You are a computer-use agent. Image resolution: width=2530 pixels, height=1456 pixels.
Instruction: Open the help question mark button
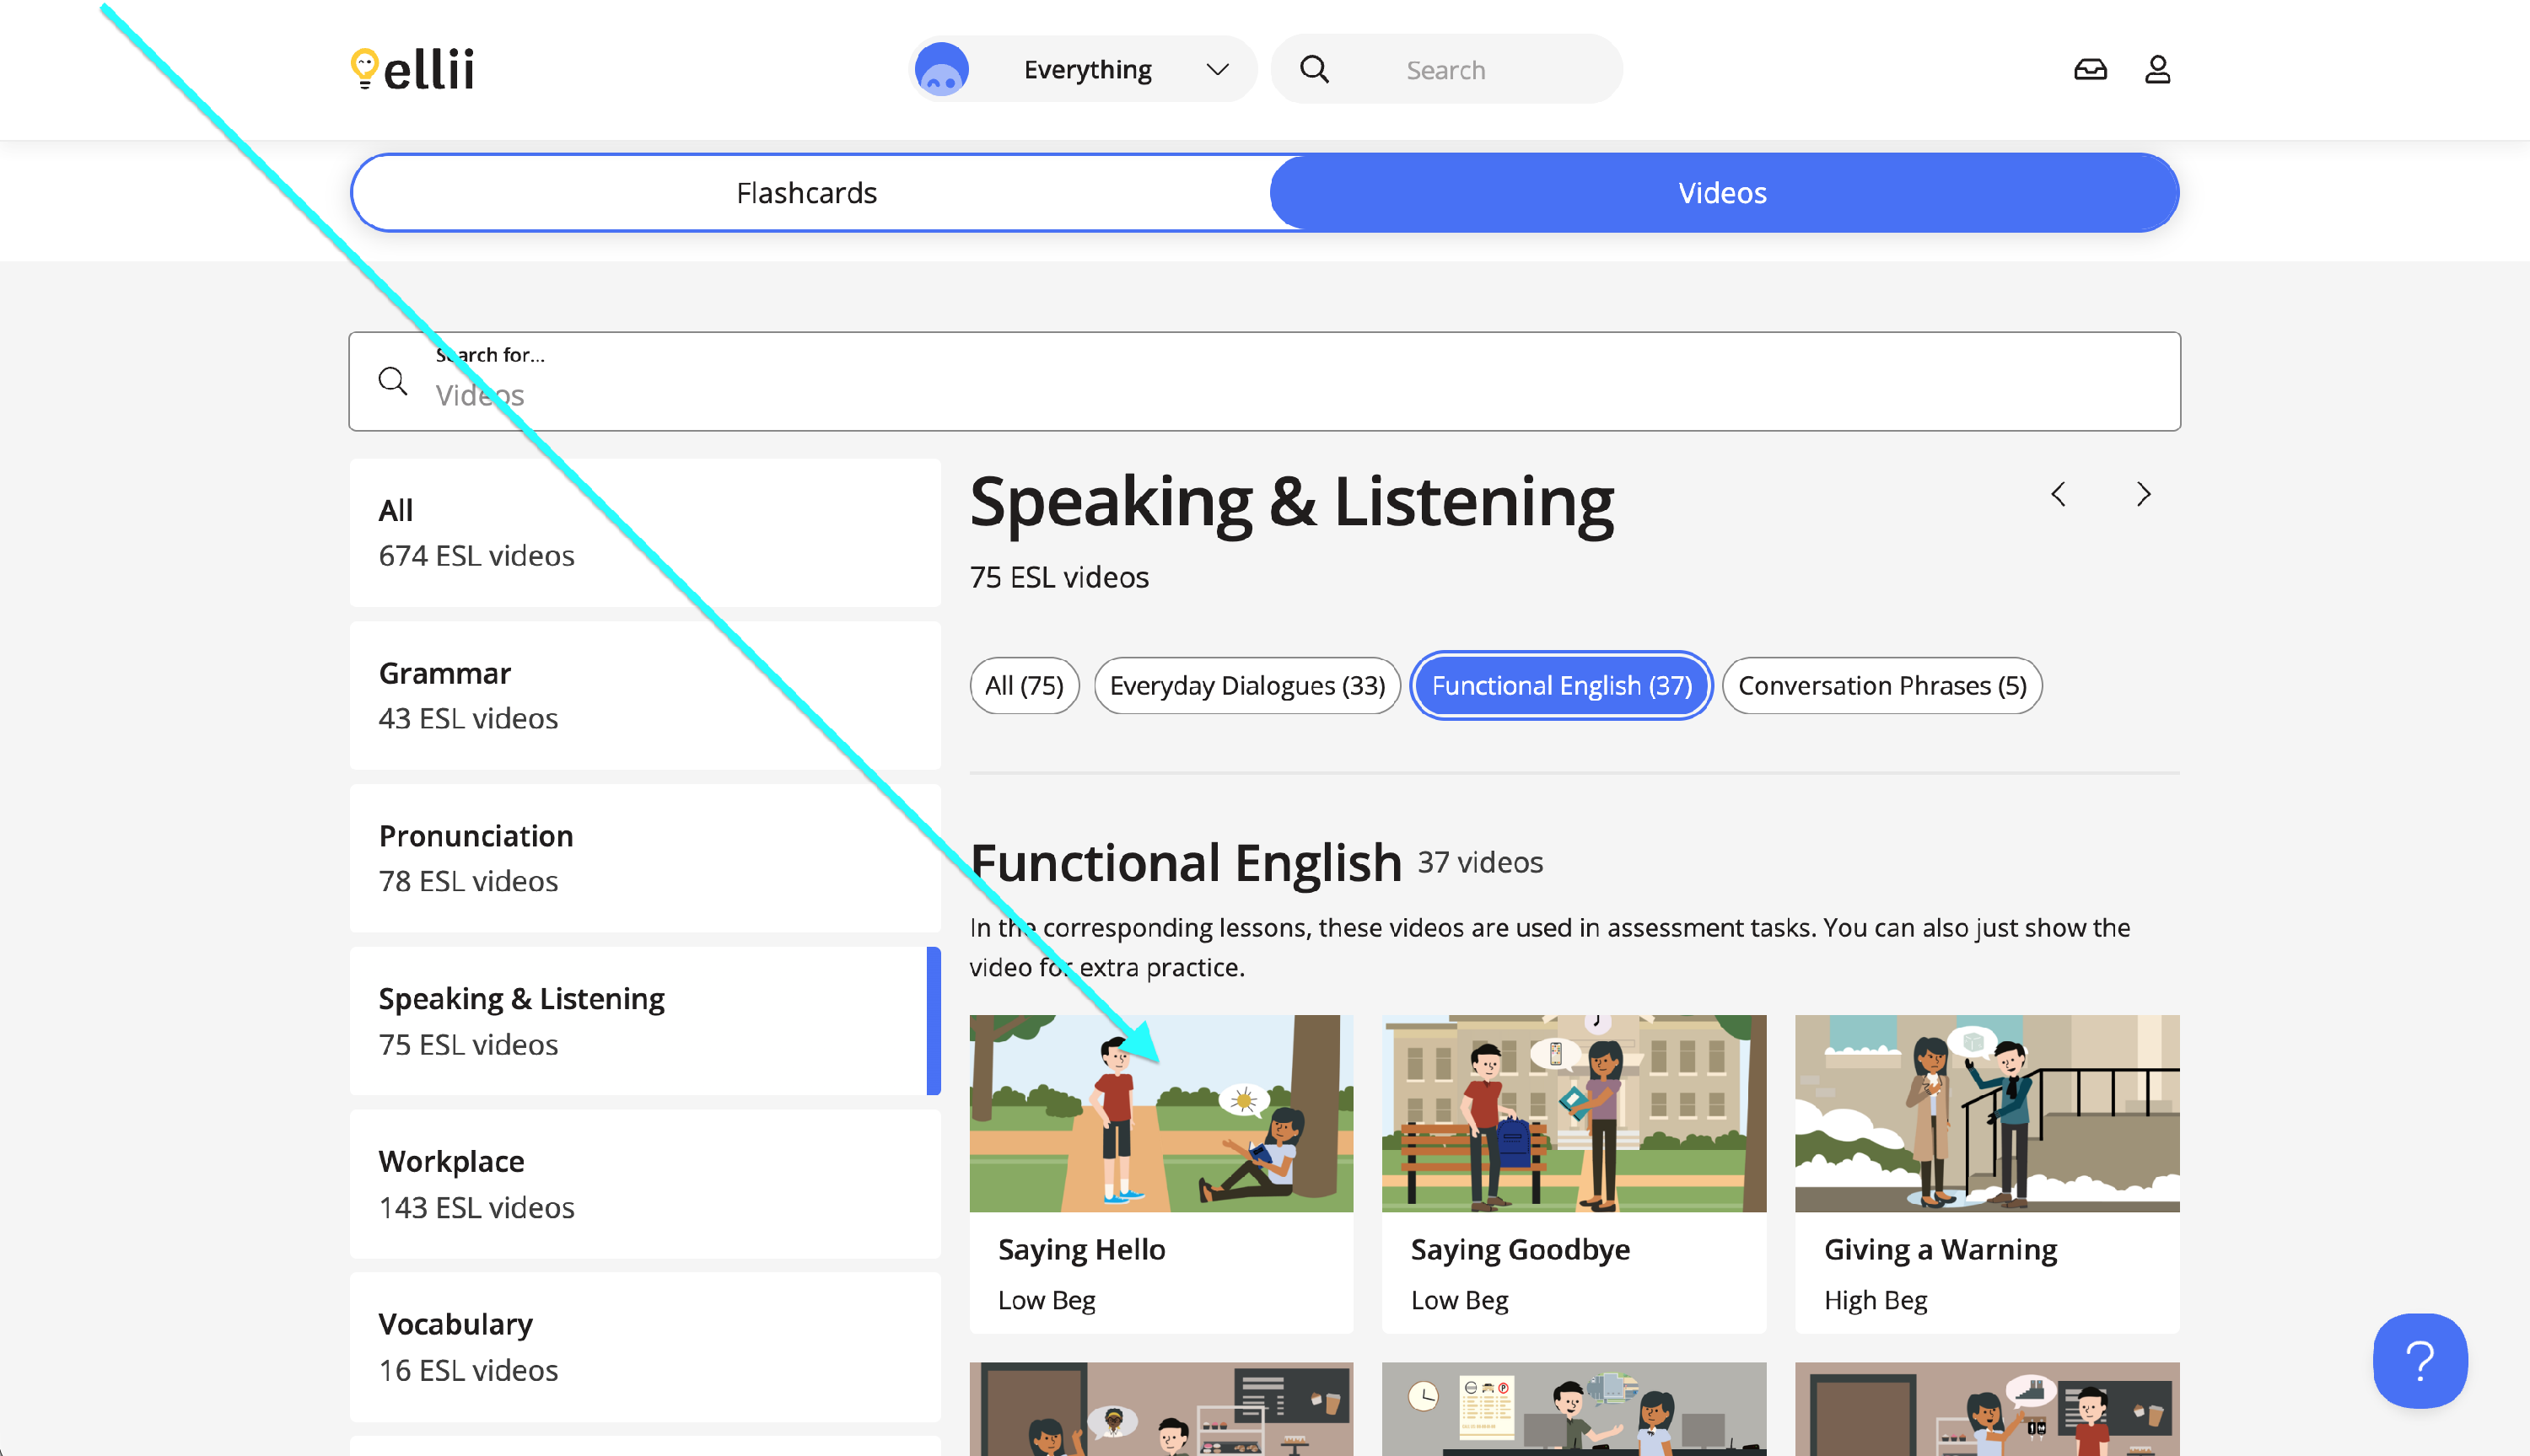pos(2419,1360)
